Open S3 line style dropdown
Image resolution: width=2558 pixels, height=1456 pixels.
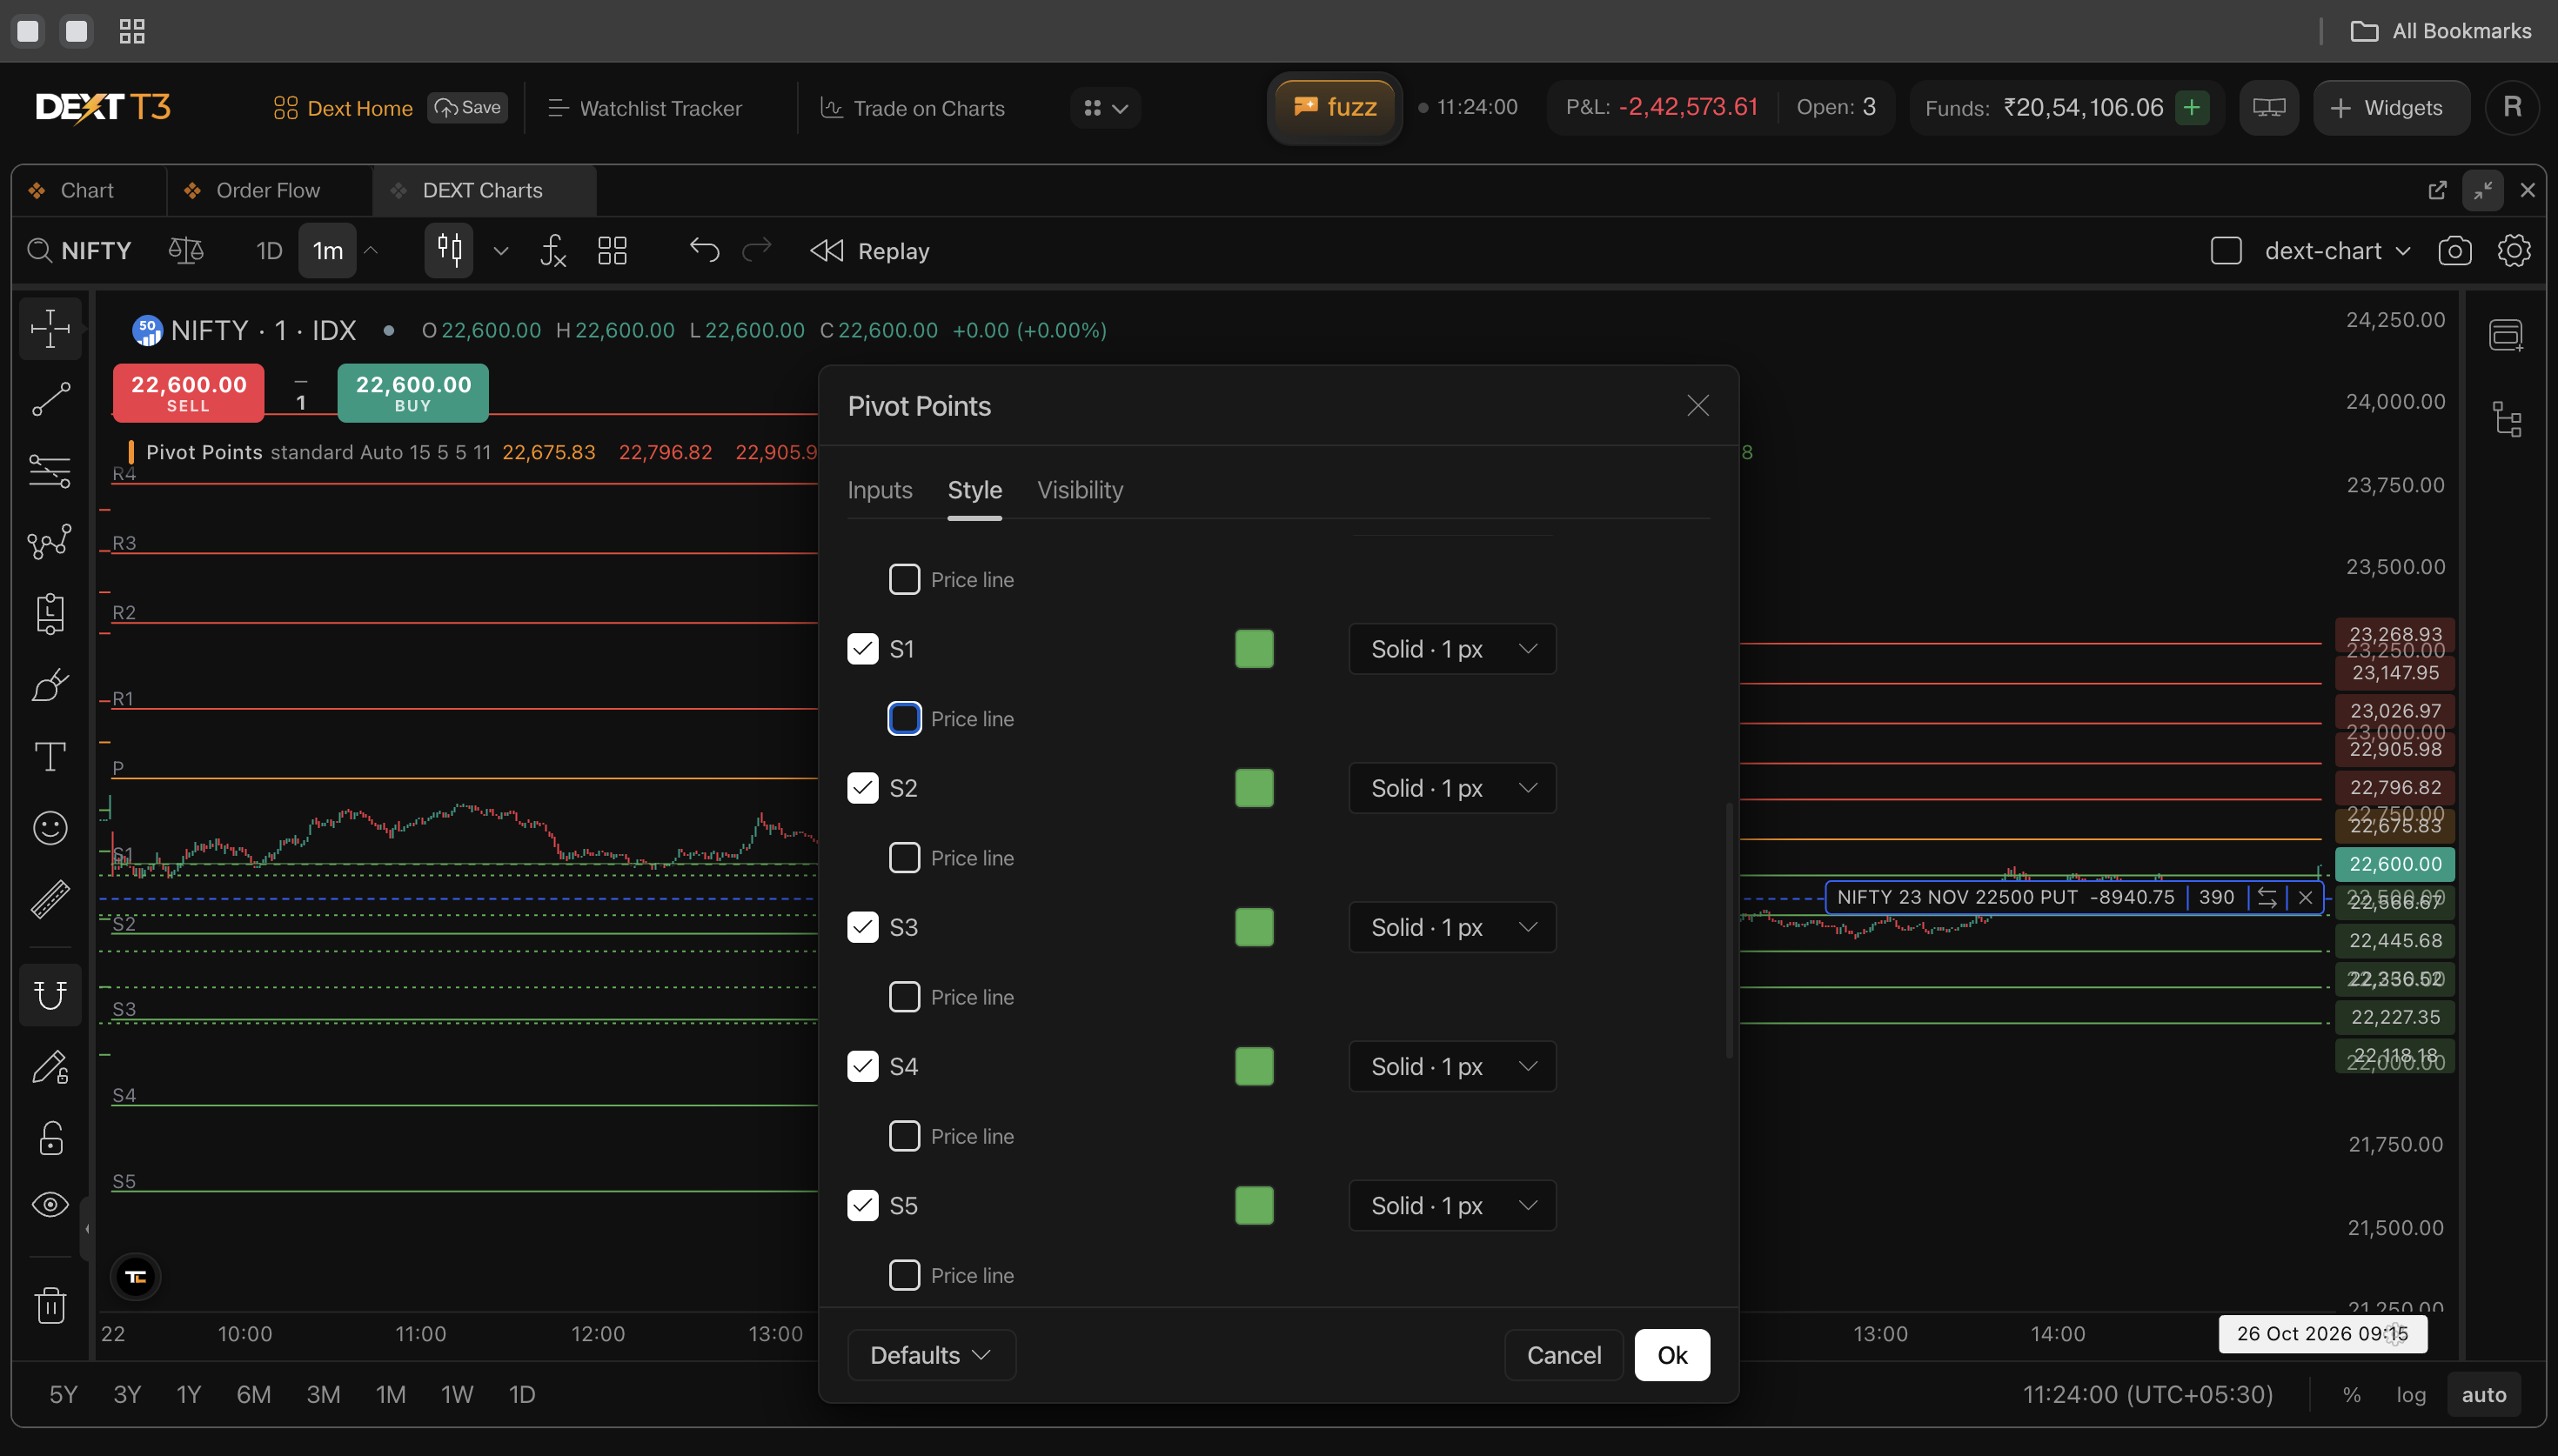click(1452, 927)
